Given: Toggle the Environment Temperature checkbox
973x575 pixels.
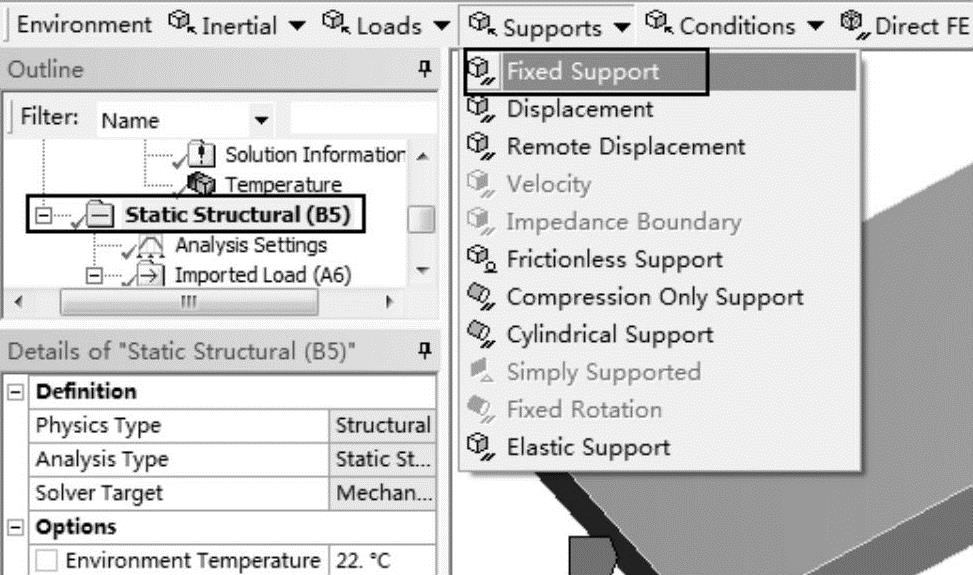Looking at the screenshot, I should [46, 560].
